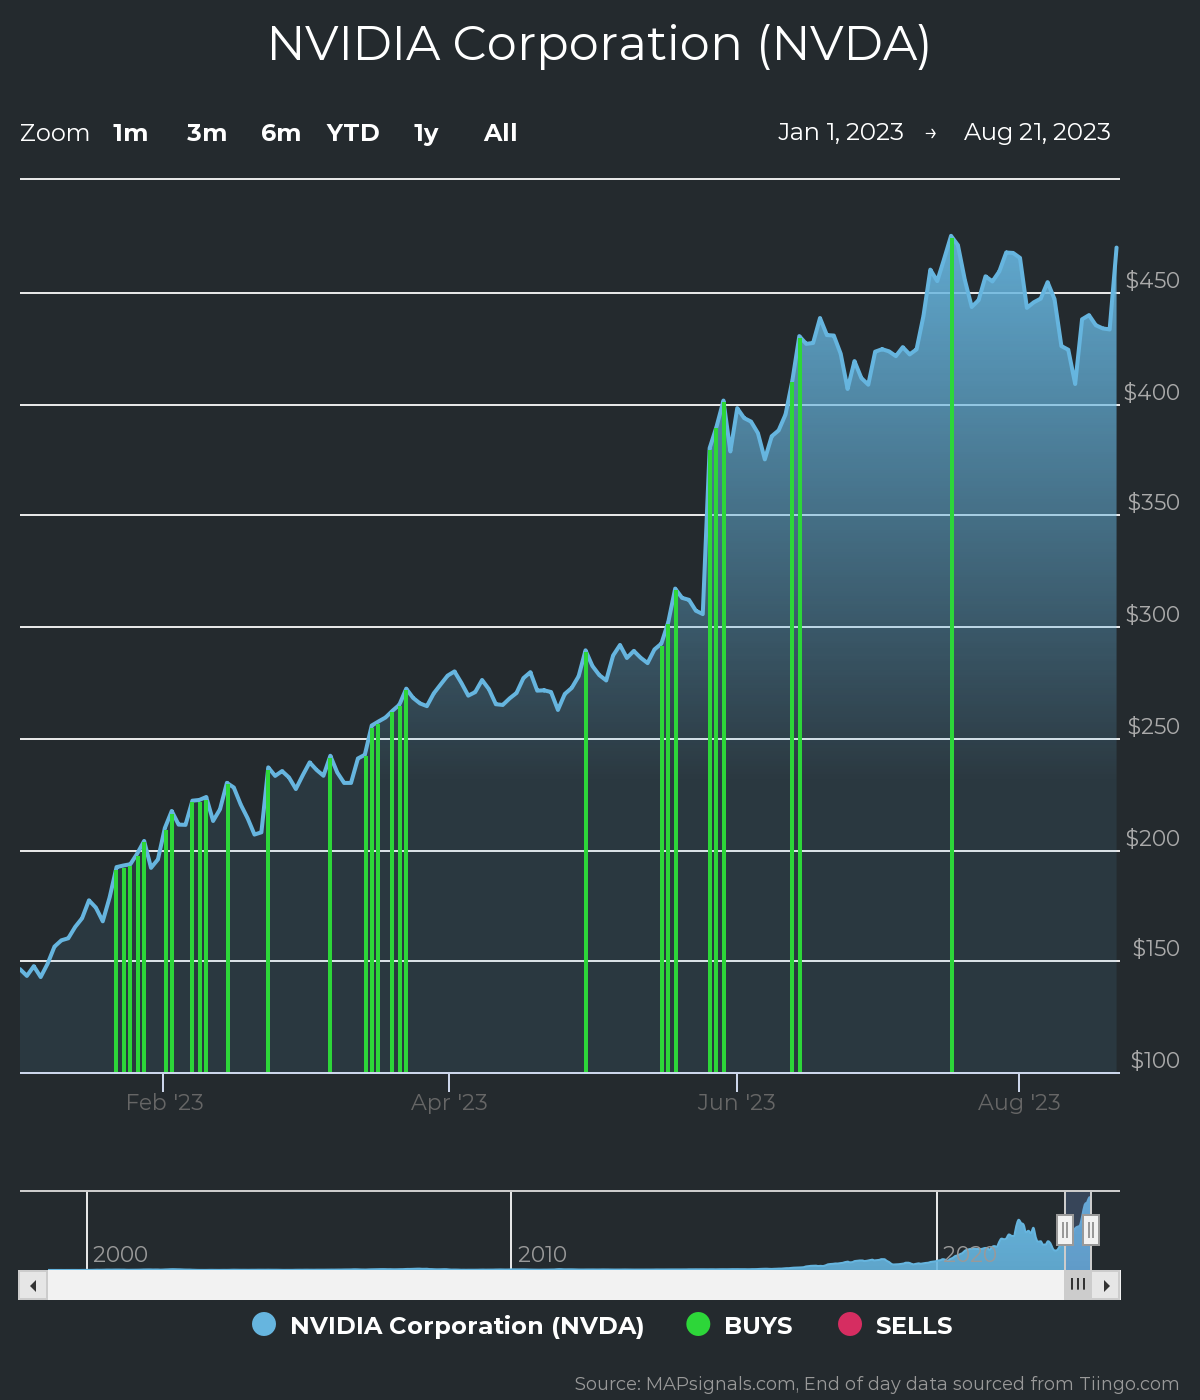Select the 3m zoom range
The height and width of the screenshot is (1400, 1200).
(x=207, y=133)
